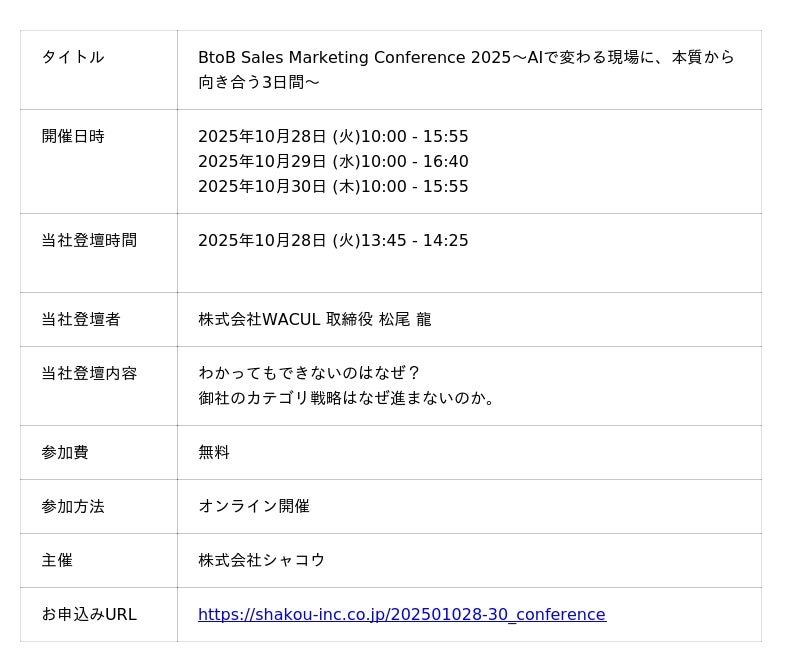This screenshot has width=800, height=672.
Task: Click the organizer name 株式会社シャコウ
Action: [262, 560]
